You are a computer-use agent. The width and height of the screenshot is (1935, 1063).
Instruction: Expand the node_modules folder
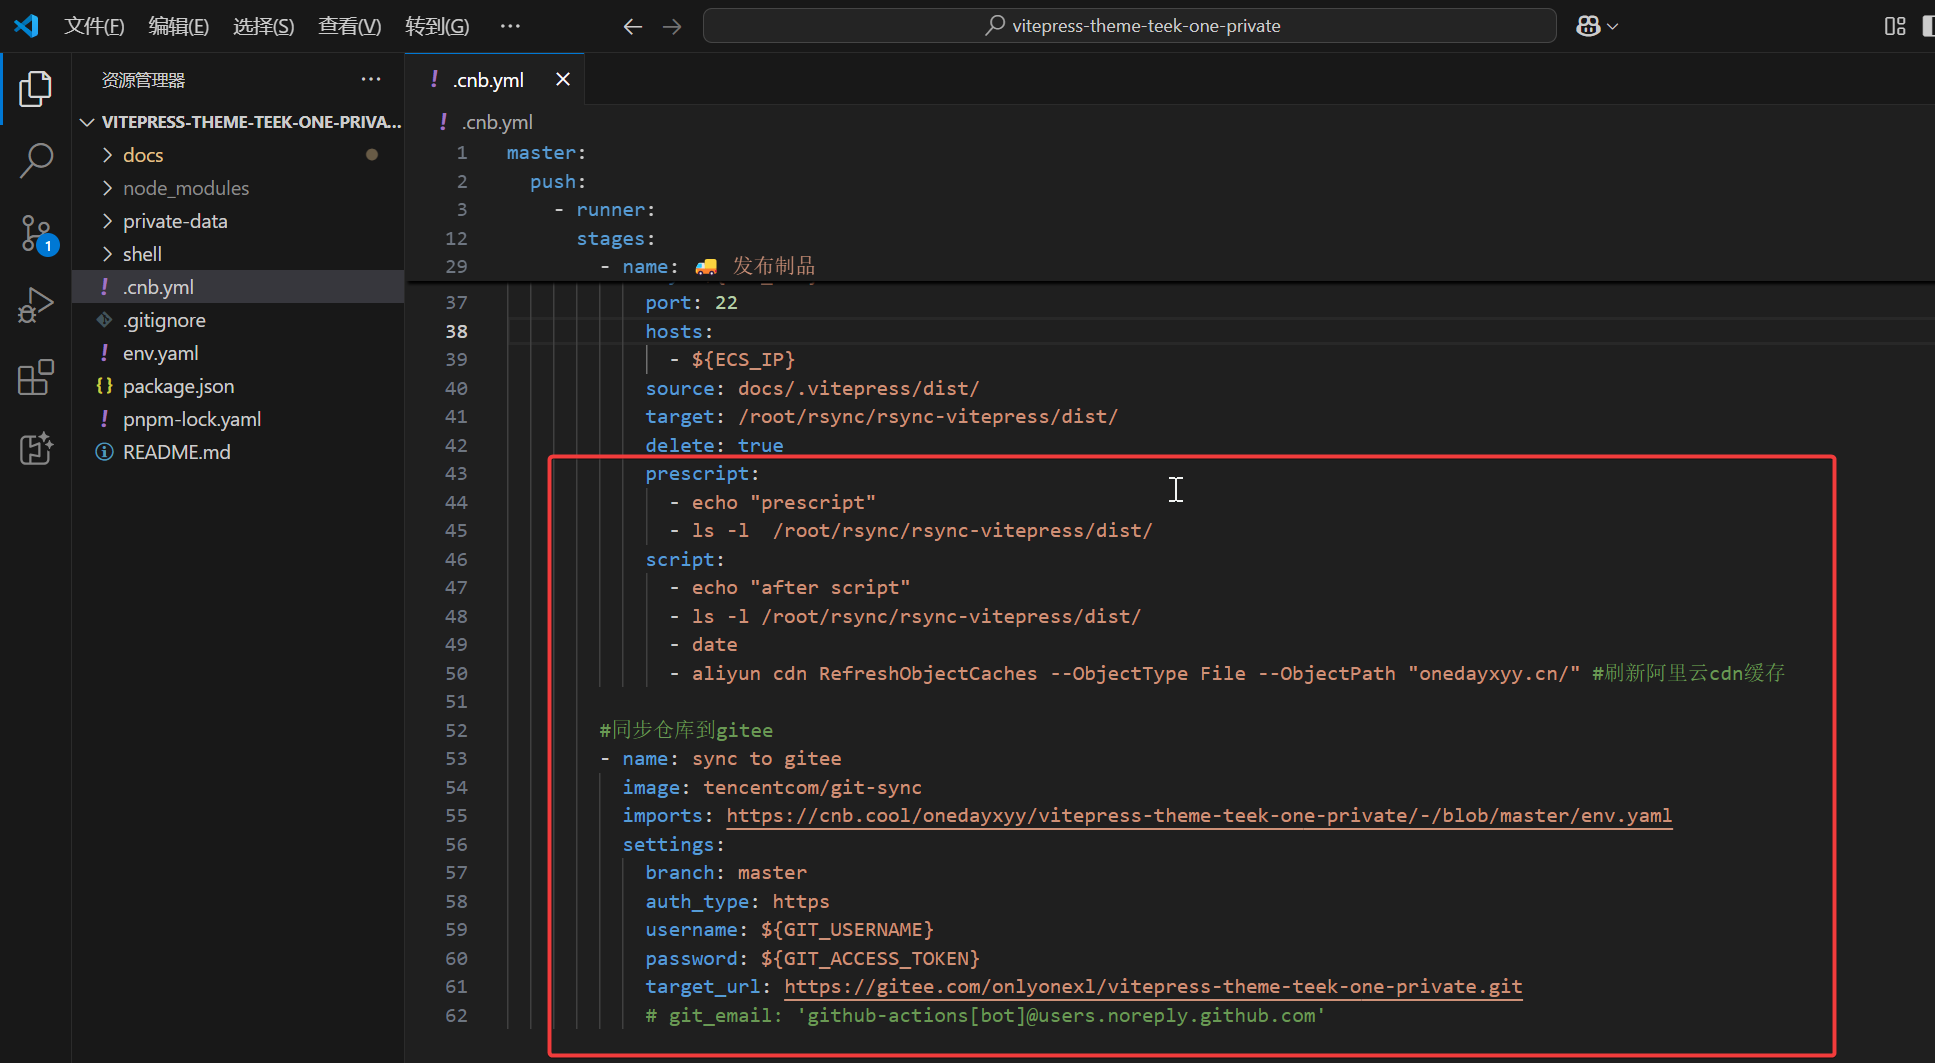point(238,188)
